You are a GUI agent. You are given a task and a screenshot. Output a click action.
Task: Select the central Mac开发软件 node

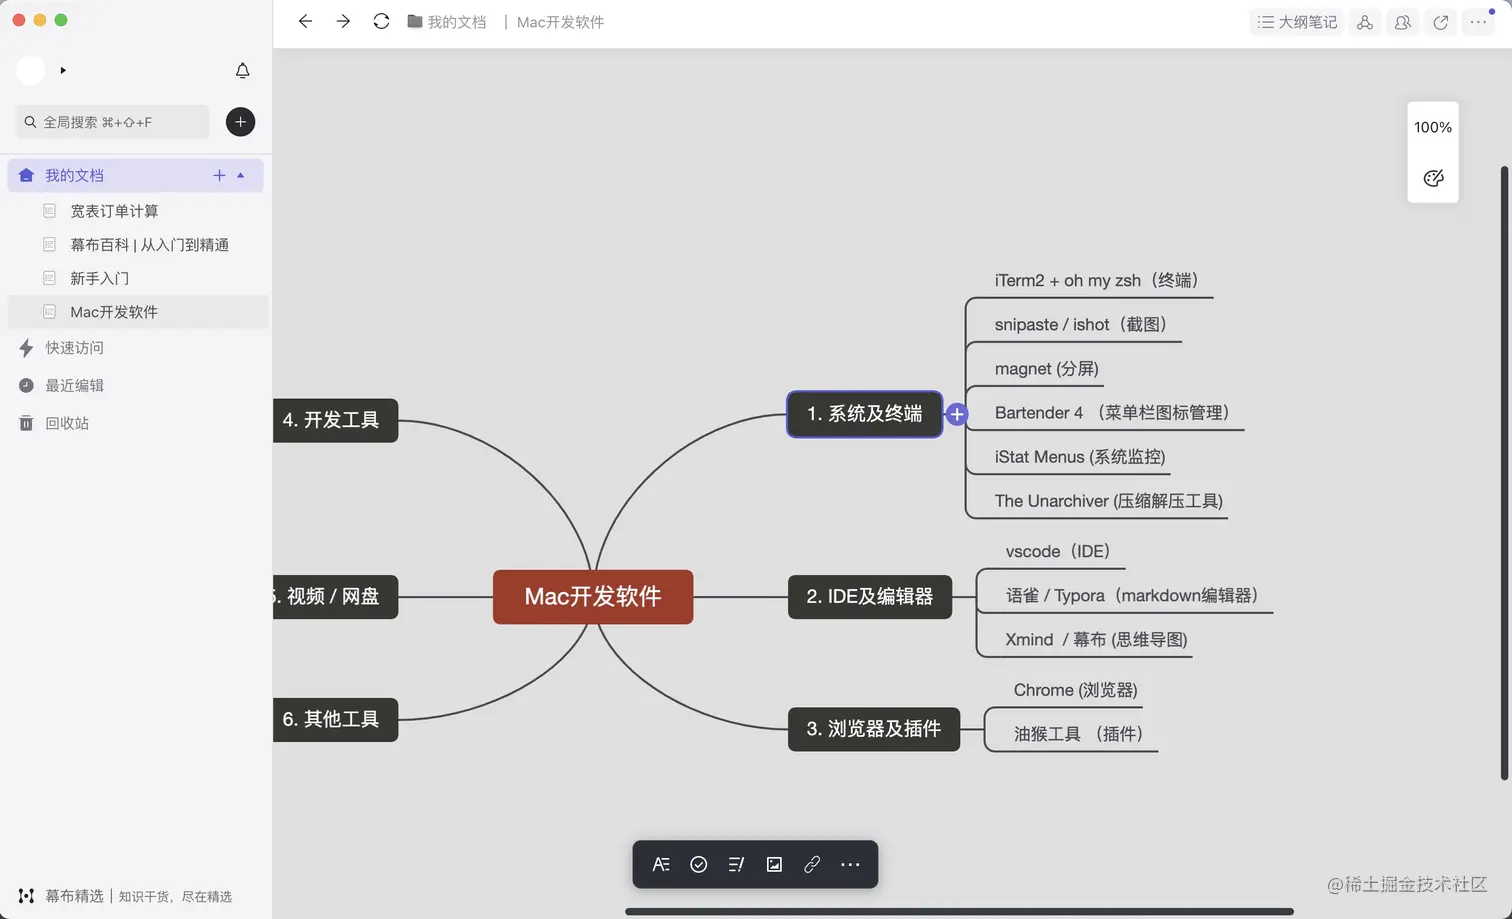593,597
